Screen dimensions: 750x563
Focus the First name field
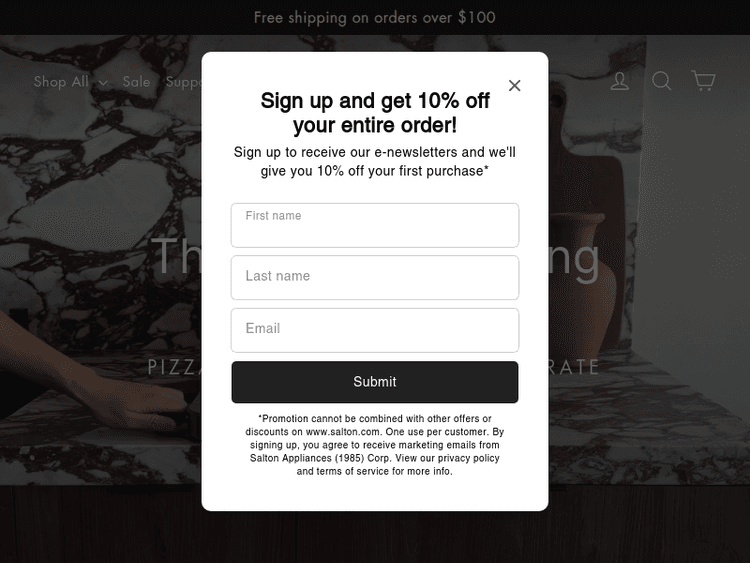[375, 225]
